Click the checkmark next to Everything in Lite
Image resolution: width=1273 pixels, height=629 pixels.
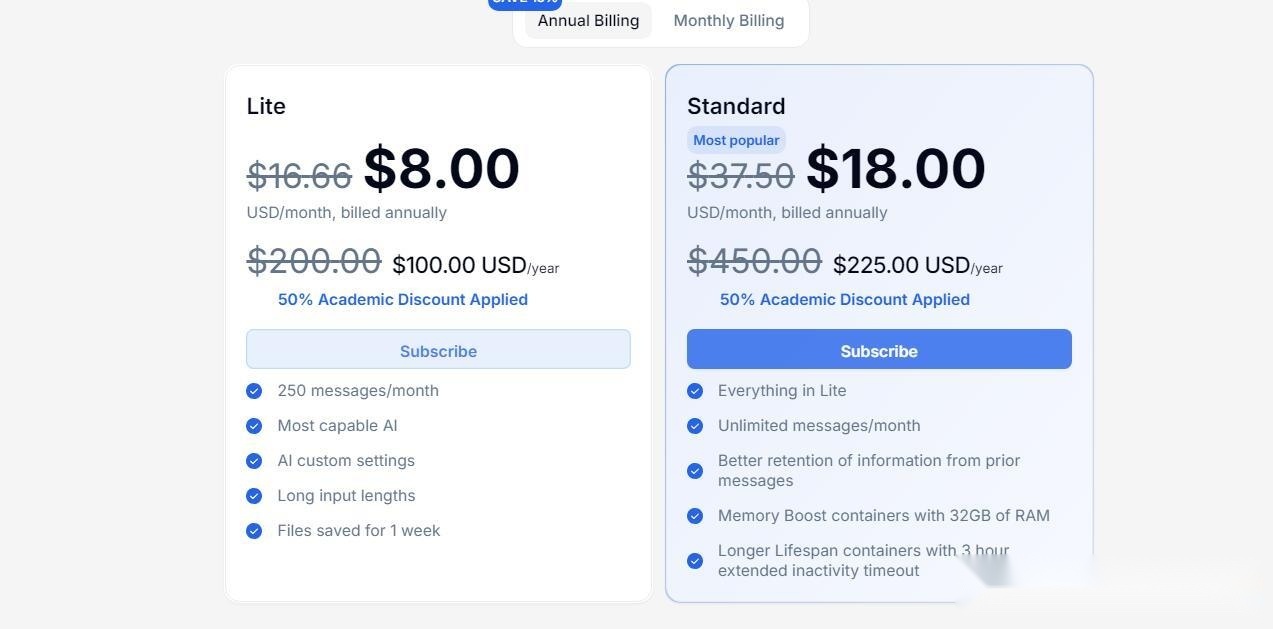pos(695,391)
